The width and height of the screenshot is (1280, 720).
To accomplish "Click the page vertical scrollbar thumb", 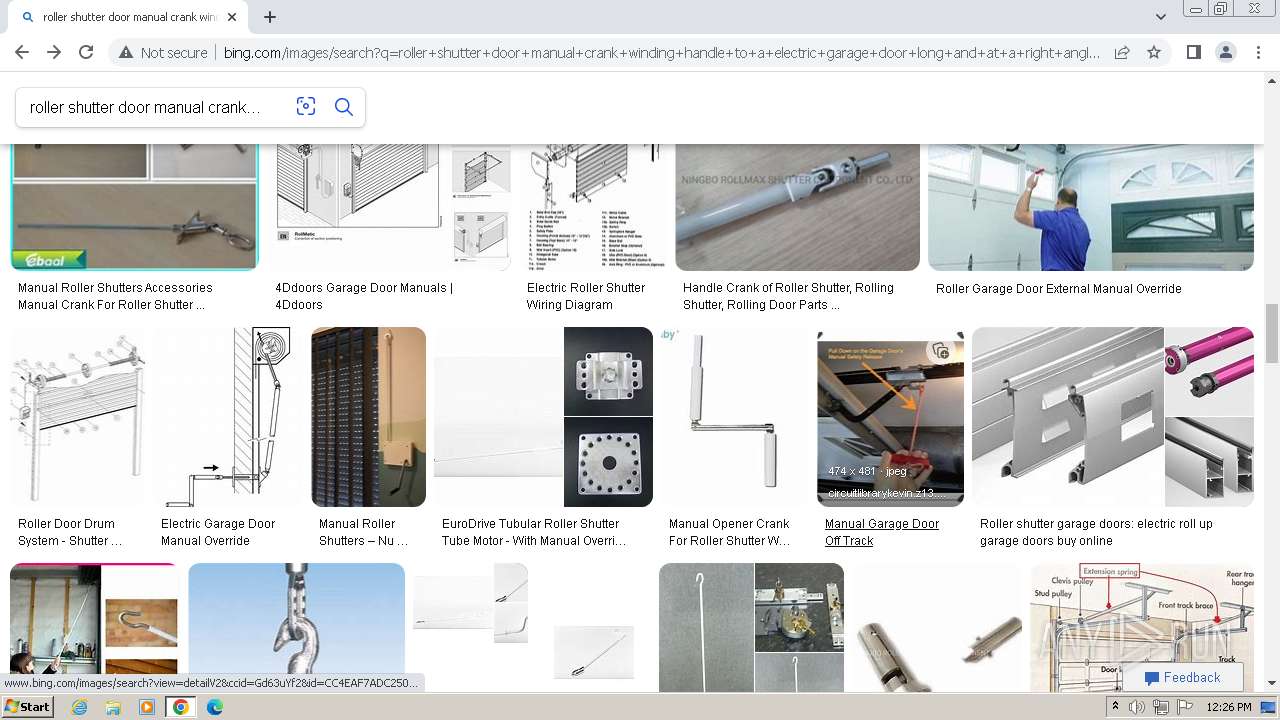I will pos(1272,335).
